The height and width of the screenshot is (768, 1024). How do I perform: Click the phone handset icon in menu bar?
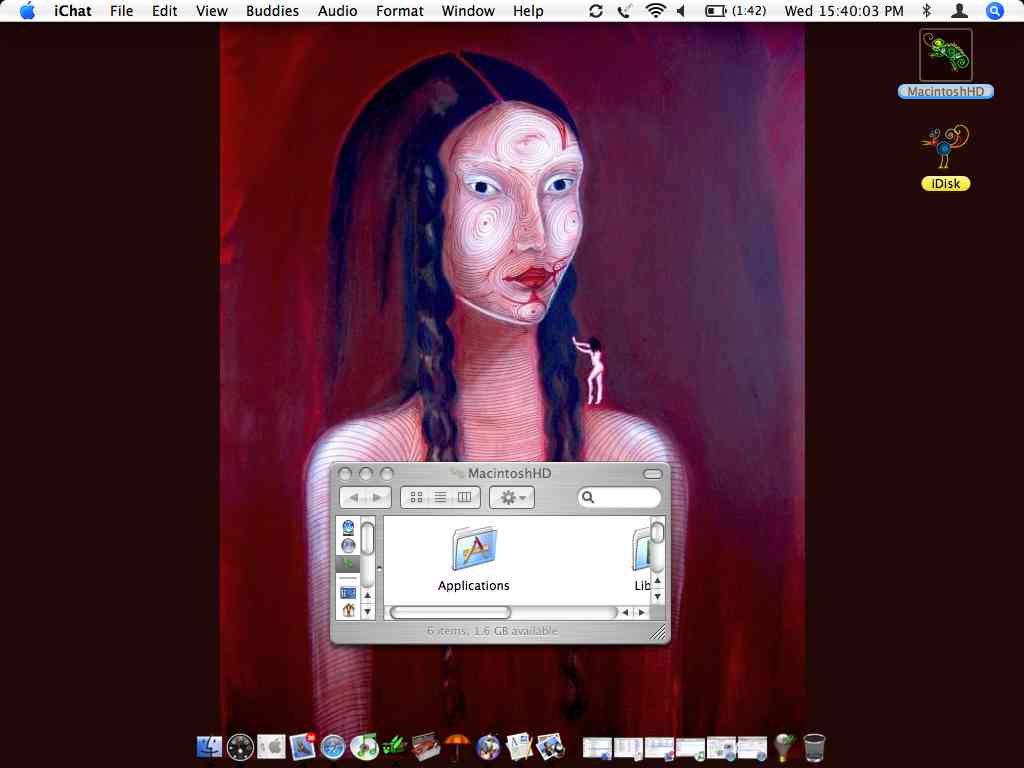624,11
